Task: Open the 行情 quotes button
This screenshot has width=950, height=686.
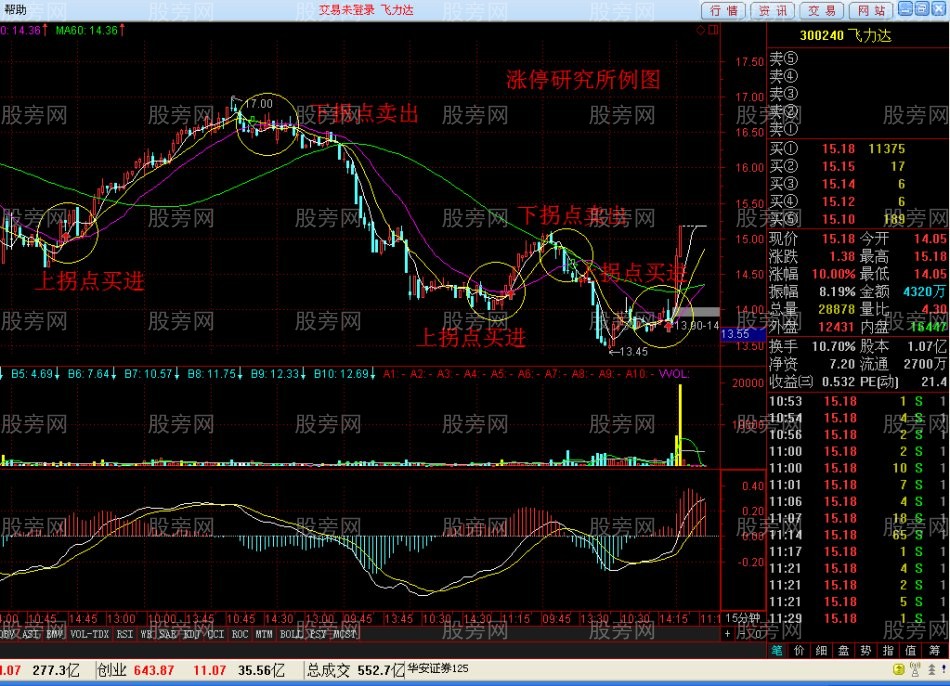Action: [x=724, y=10]
